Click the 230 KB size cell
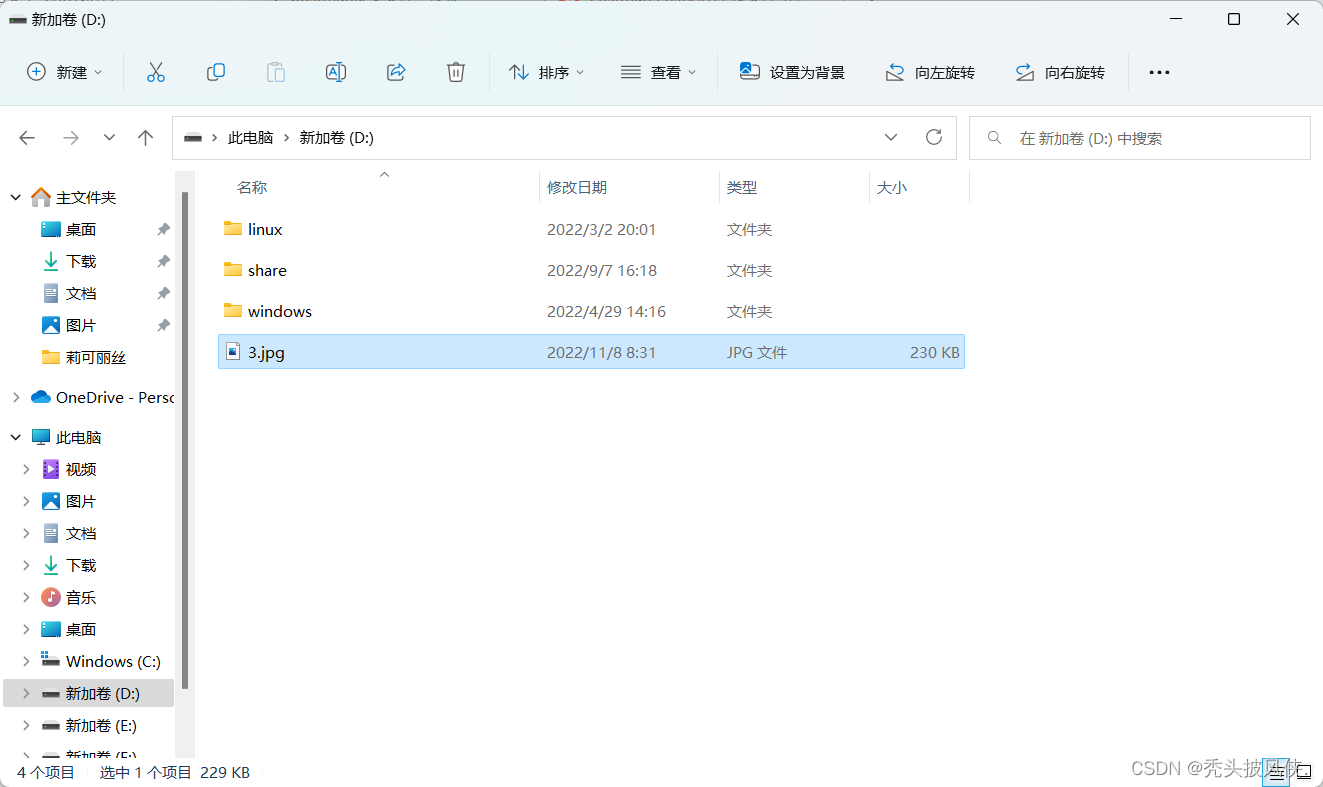The image size is (1323, 787). [x=935, y=352]
